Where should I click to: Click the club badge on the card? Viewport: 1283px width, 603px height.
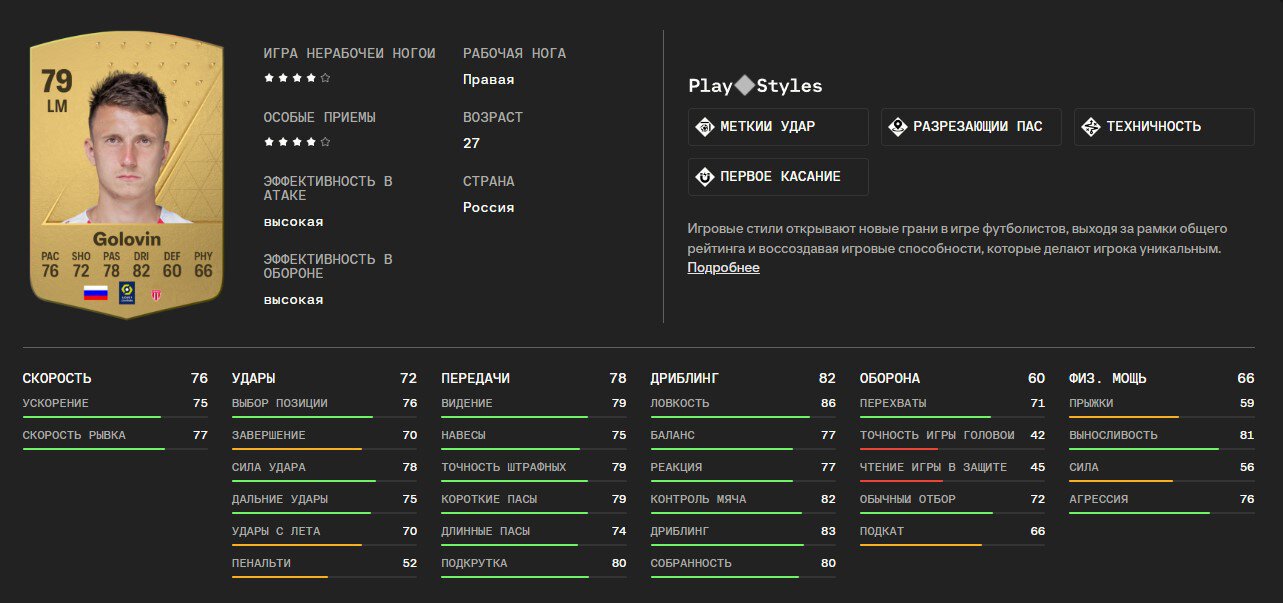click(x=156, y=294)
